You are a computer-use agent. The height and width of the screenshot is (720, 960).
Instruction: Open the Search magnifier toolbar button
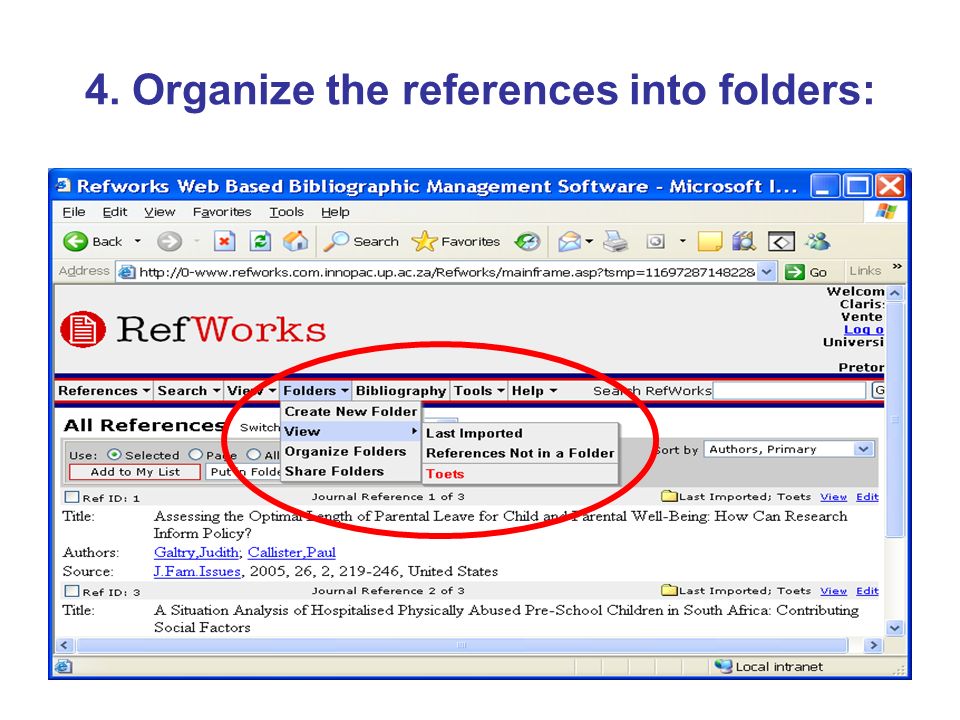(x=361, y=241)
